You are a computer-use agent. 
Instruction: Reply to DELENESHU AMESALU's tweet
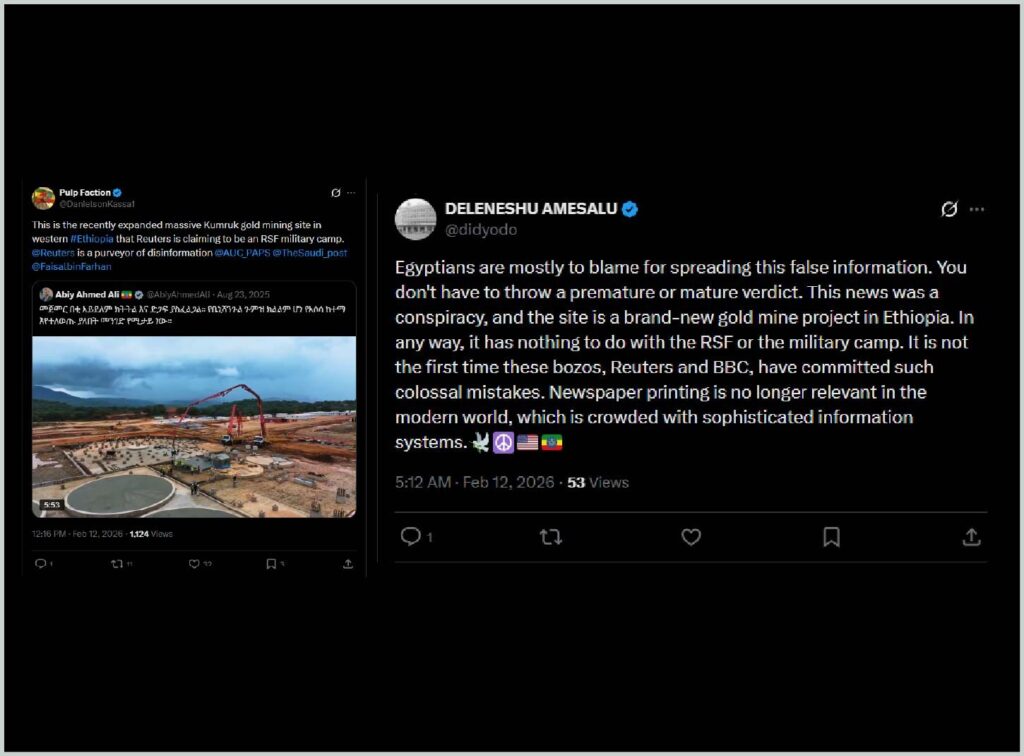(x=411, y=537)
